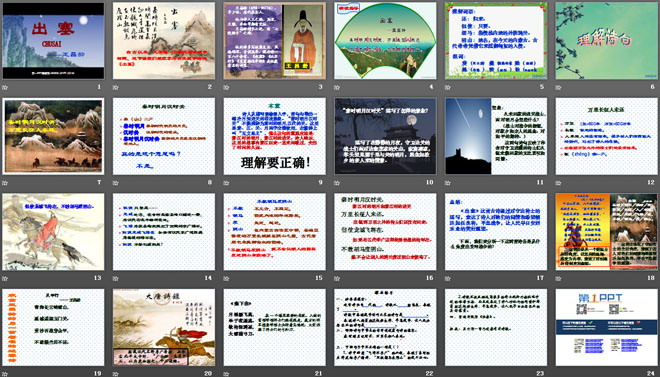660x377 pixels.
Task: Select slide 17 summary text thumbnail
Action: pos(496,232)
